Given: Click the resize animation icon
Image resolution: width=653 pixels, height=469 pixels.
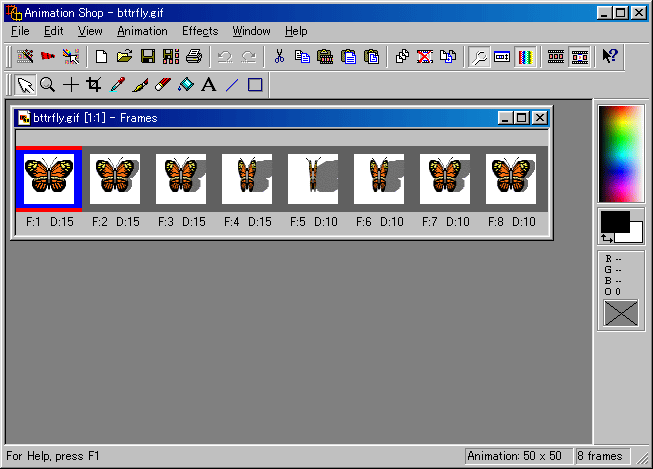Looking at the screenshot, I should point(502,56).
